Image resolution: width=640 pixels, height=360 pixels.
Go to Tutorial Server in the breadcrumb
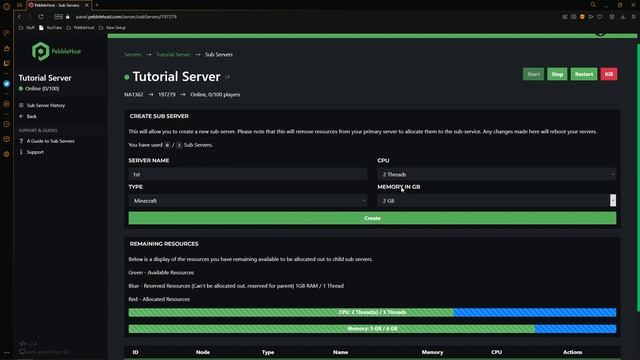click(173, 54)
